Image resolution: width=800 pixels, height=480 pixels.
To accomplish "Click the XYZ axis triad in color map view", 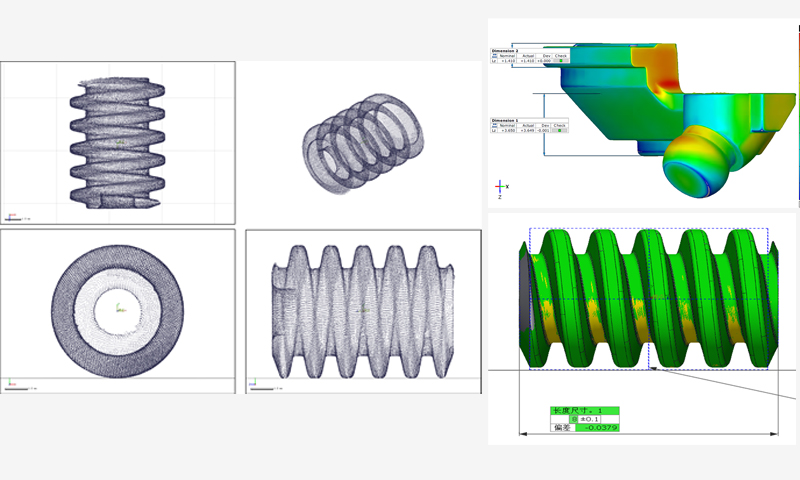I will tap(501, 186).
